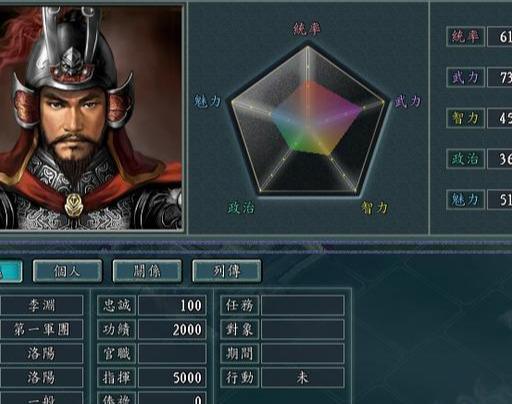Click the 第一軍團 corps field
512x404 pixels.
[41, 329]
